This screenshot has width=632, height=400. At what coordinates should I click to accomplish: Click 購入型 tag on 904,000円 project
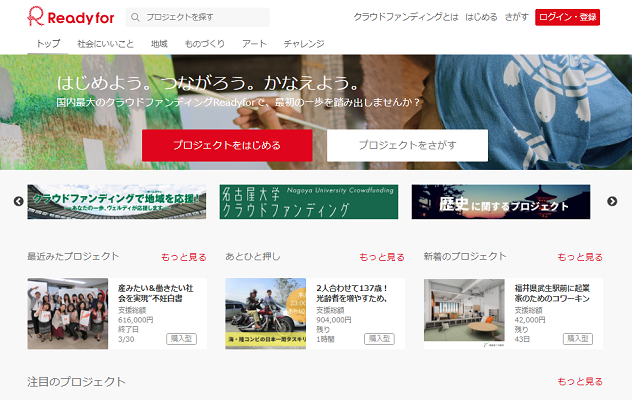pos(379,339)
